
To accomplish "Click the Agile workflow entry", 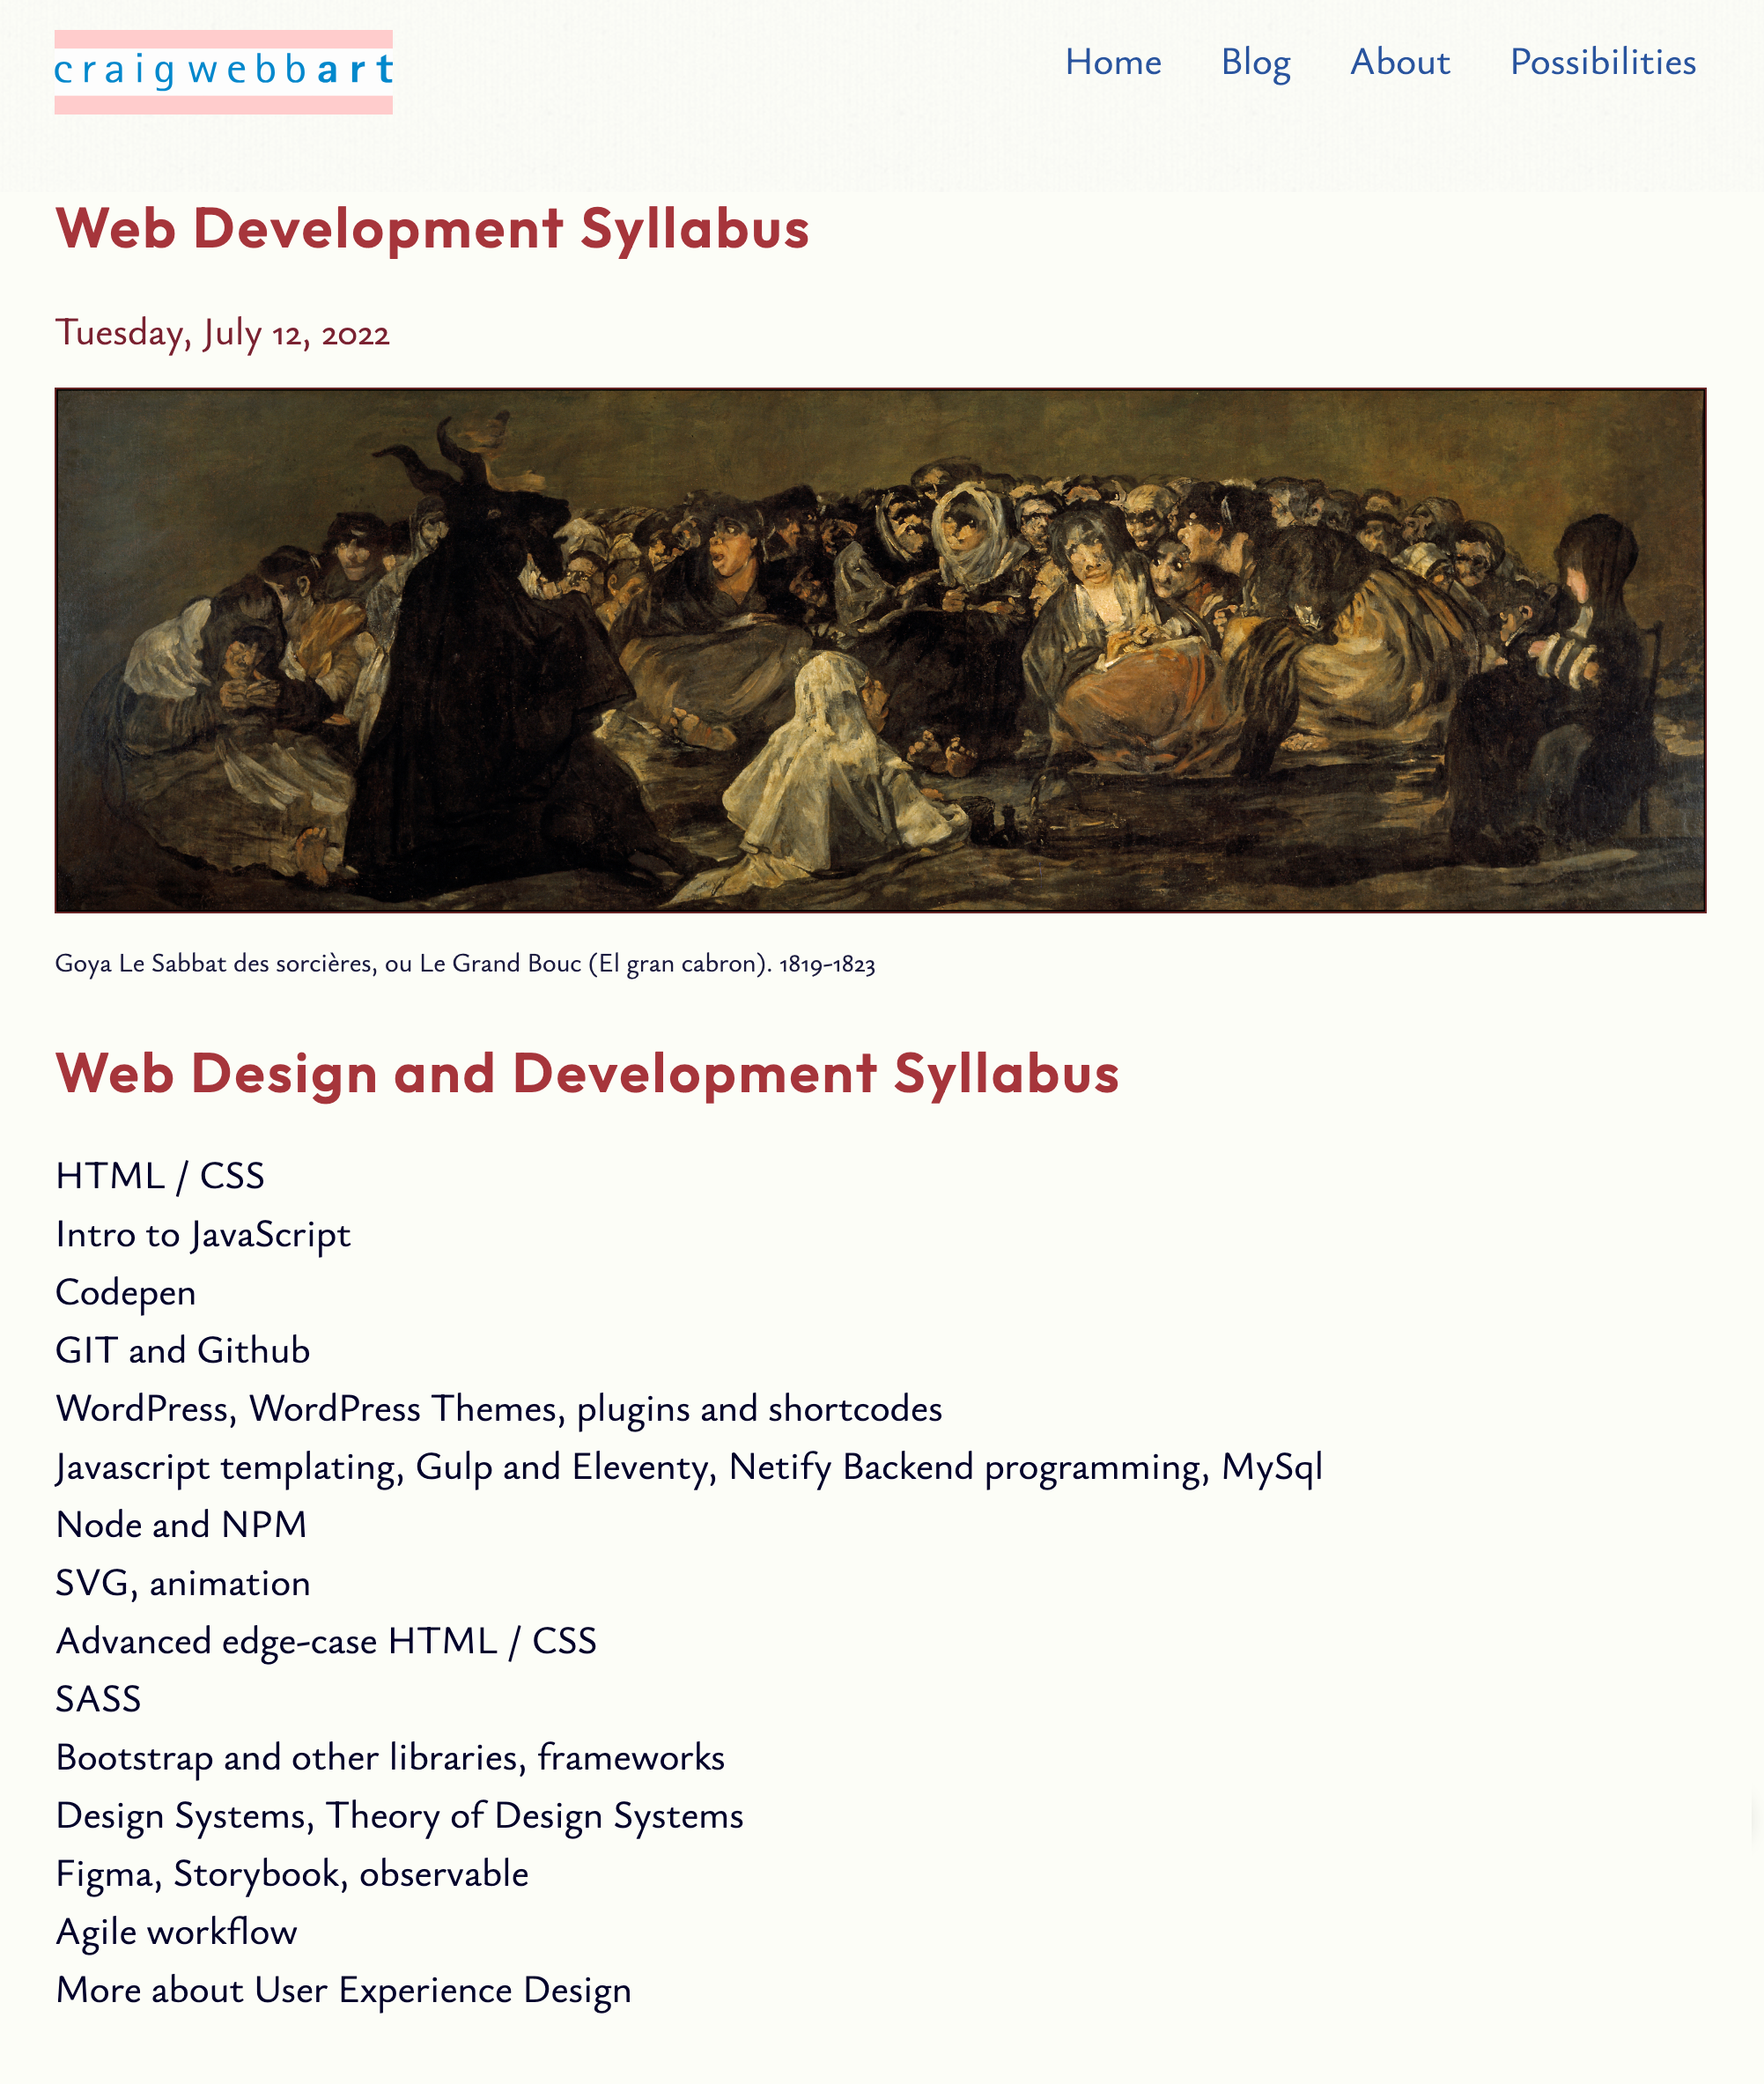I will coord(177,1932).
